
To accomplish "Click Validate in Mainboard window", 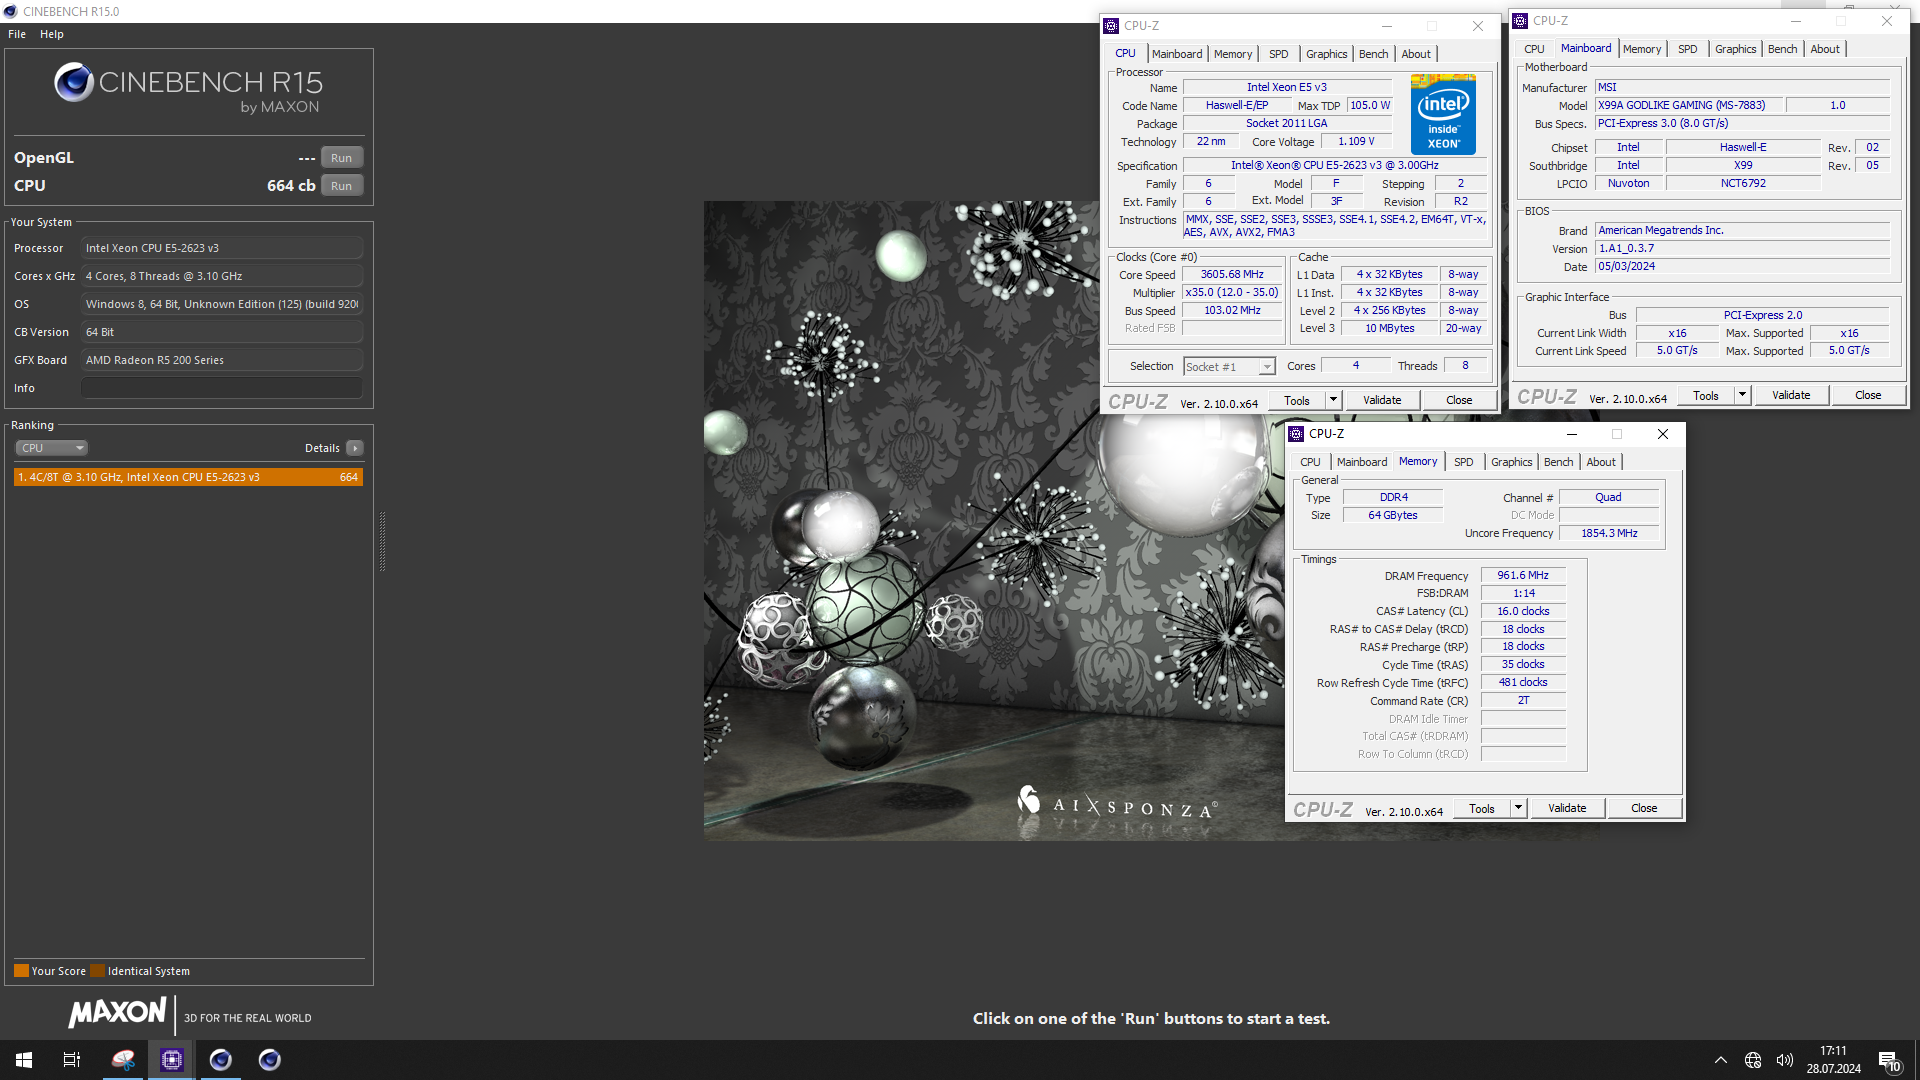I will 1792,396.
